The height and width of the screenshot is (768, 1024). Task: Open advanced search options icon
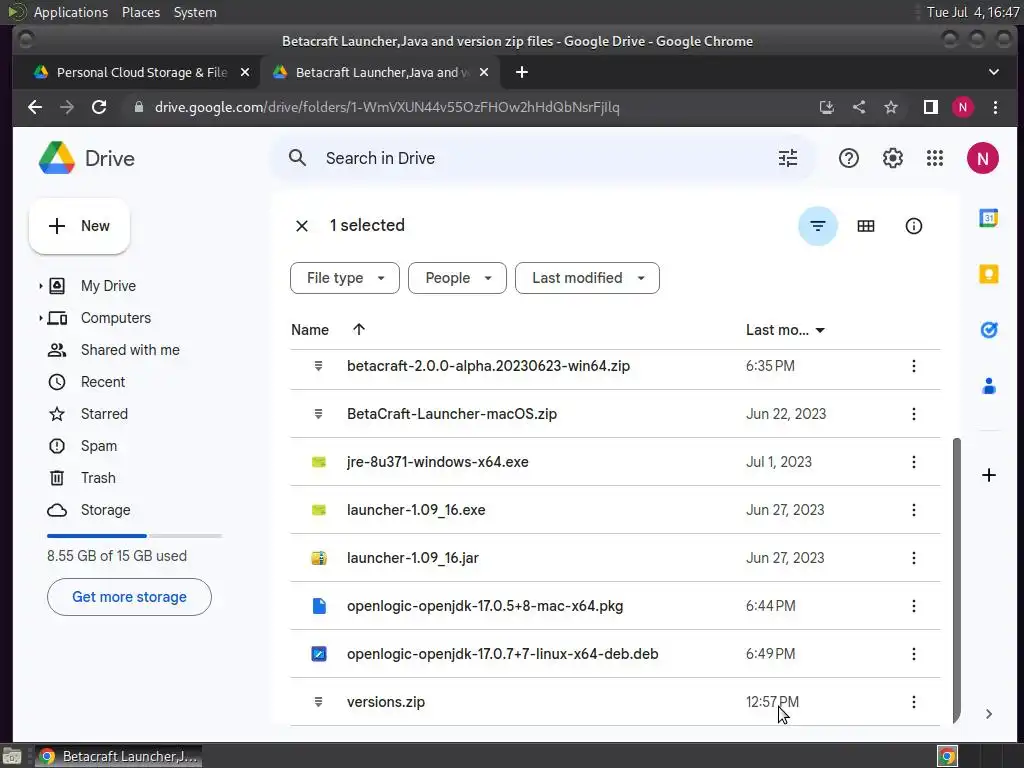point(788,158)
